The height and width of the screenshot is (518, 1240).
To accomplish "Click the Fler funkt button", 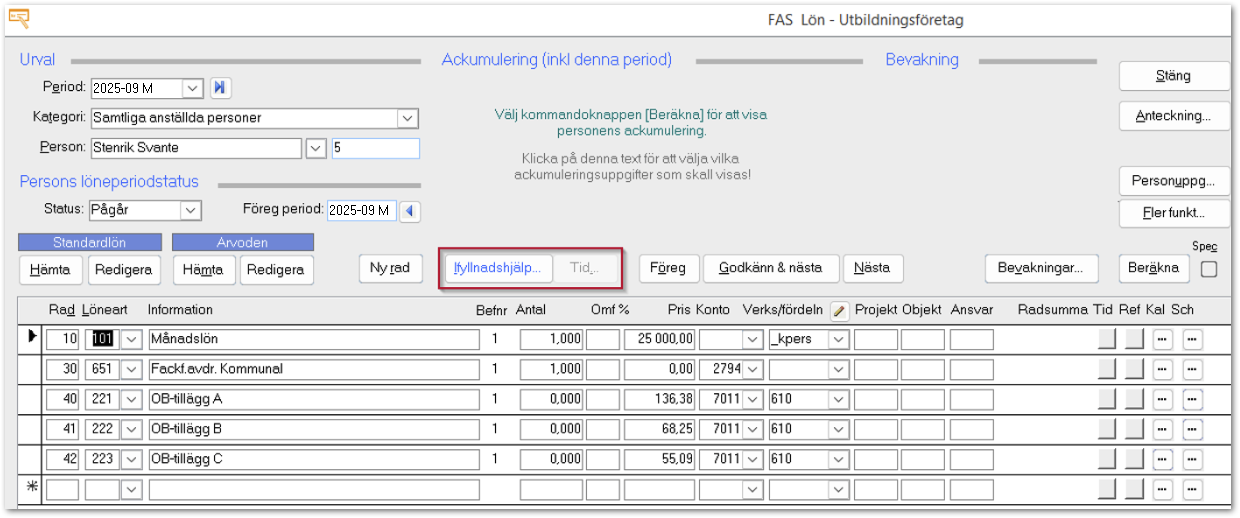I will 1173,213.
